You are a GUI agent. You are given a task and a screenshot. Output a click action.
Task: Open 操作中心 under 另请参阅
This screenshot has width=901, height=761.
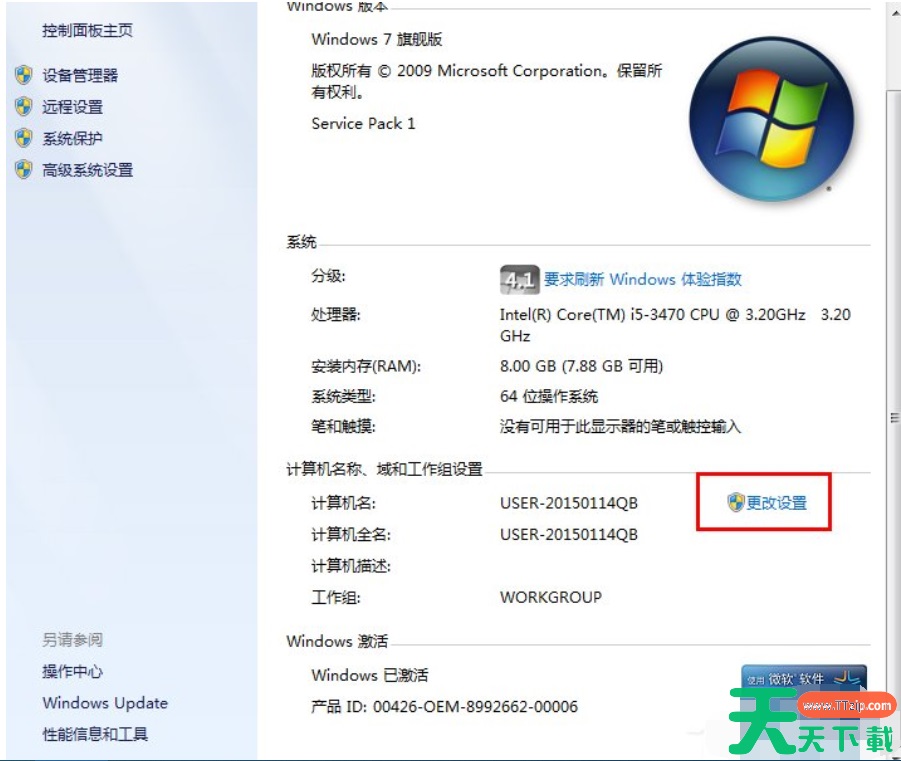pos(72,671)
